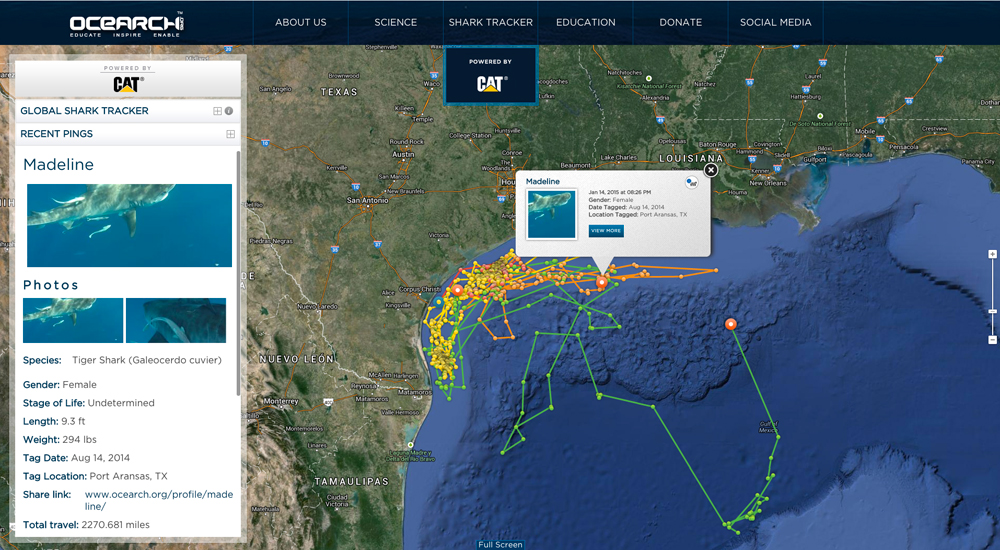The image size is (1000, 550).
Task: Open the Social Media menu
Action: (x=776, y=22)
